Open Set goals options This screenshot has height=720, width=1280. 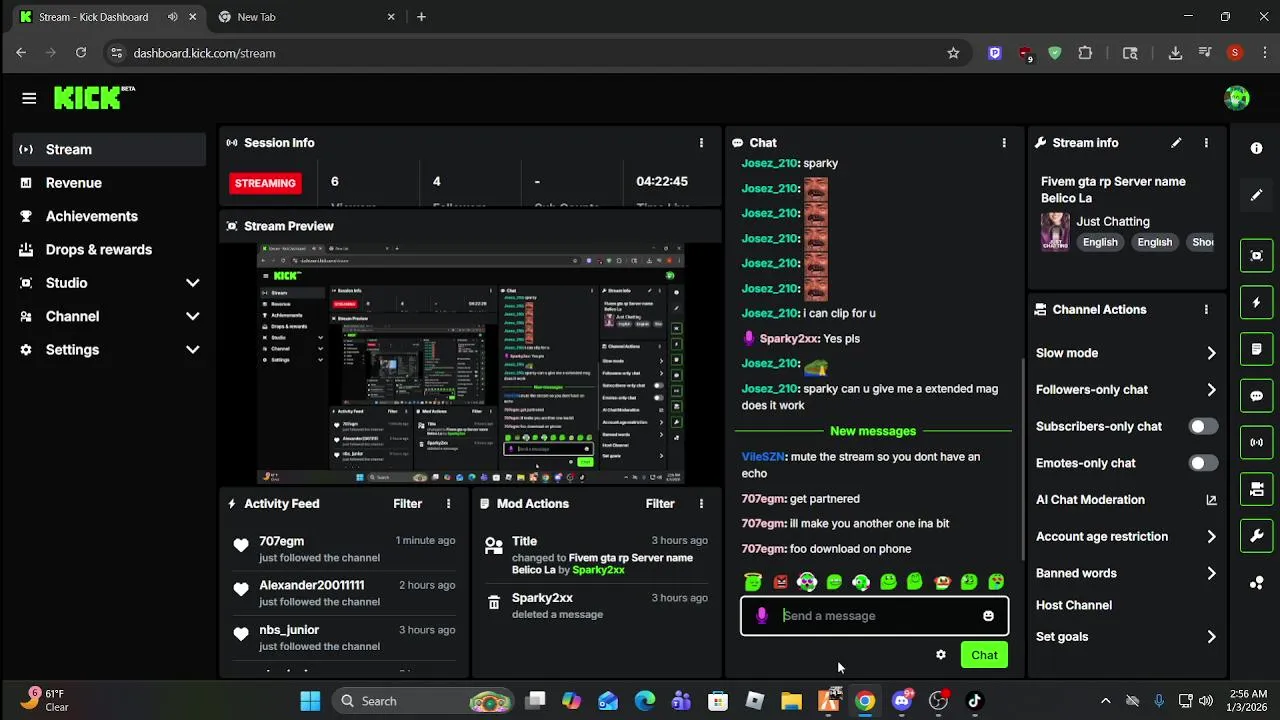1126,637
